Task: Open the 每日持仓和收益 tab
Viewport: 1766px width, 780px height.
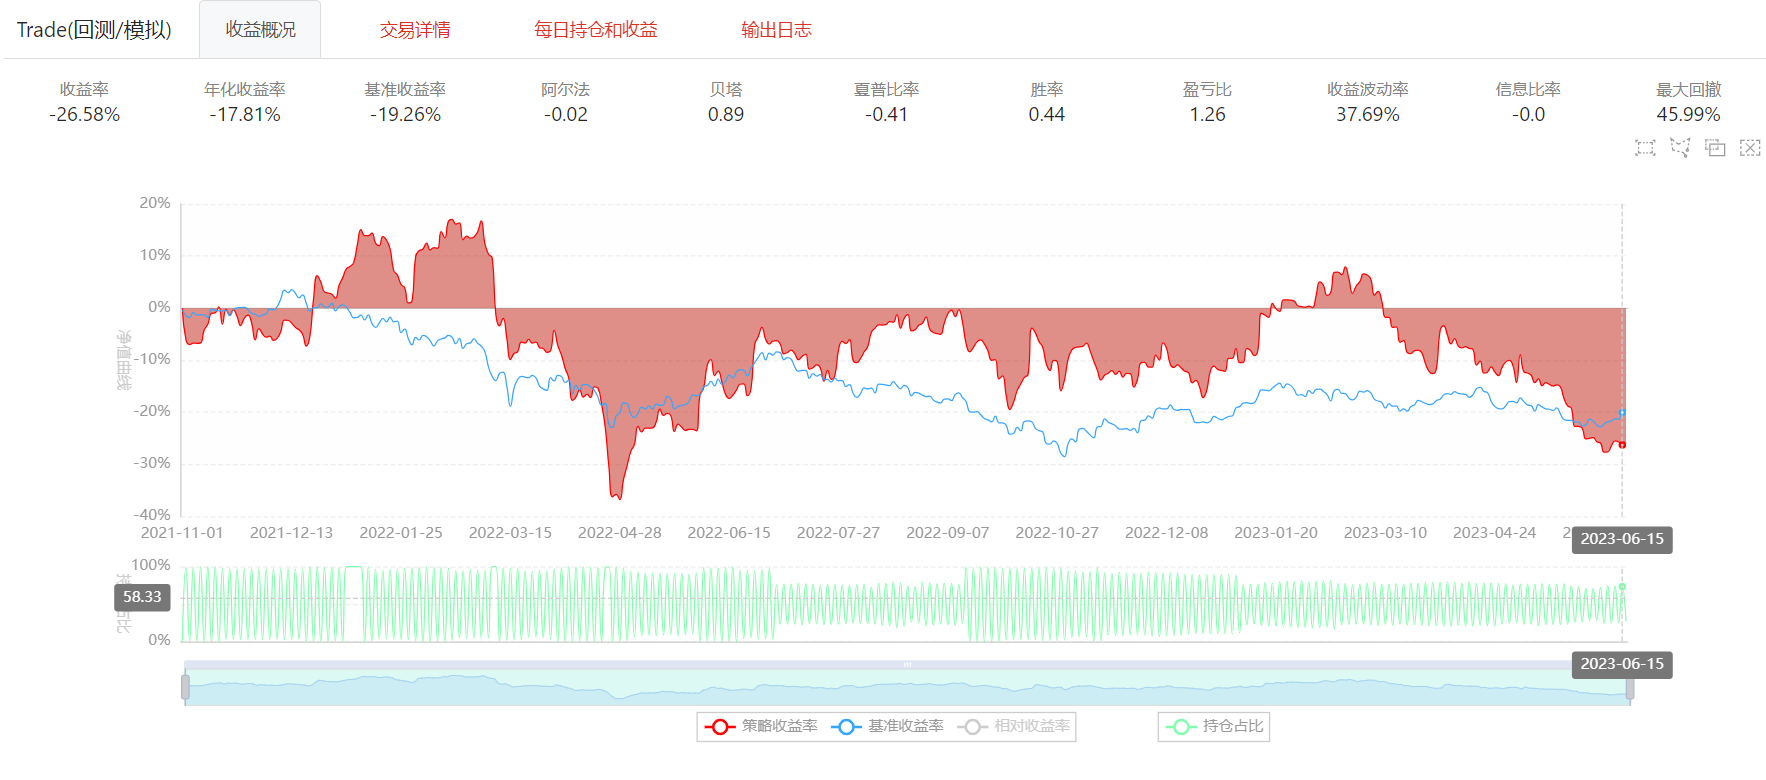Action: [x=596, y=30]
